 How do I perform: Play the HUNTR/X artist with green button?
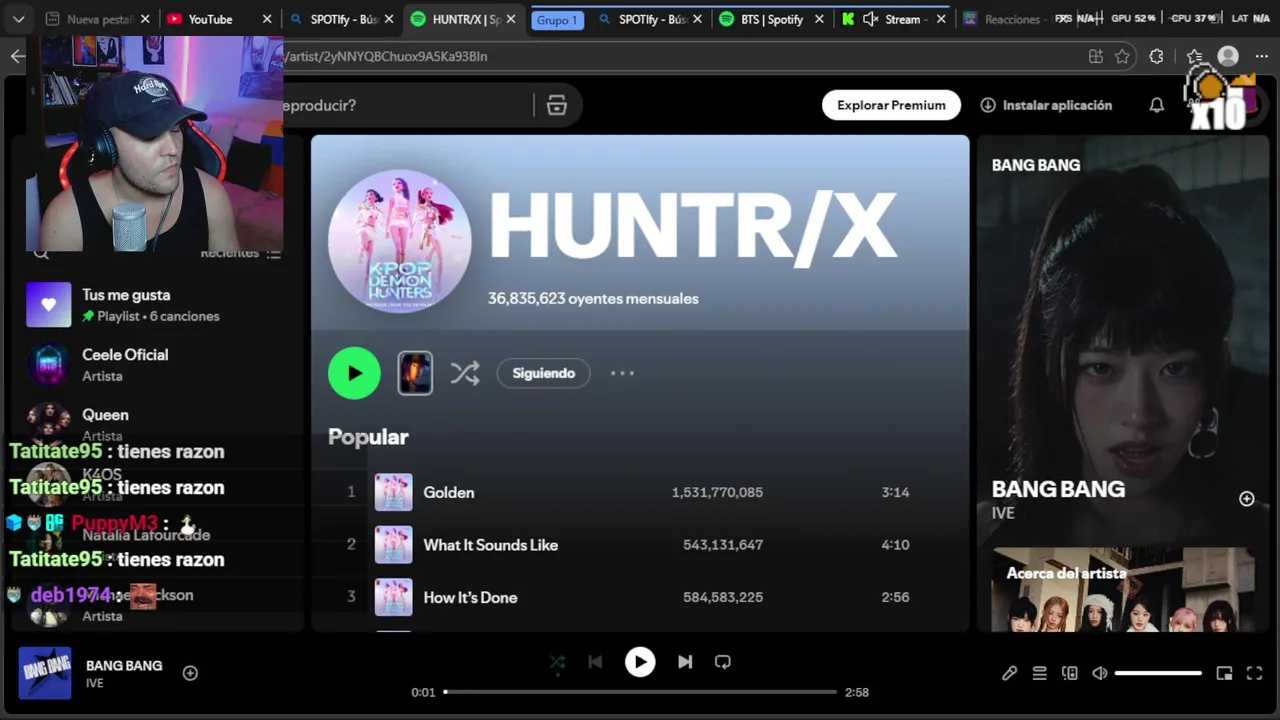click(x=354, y=373)
